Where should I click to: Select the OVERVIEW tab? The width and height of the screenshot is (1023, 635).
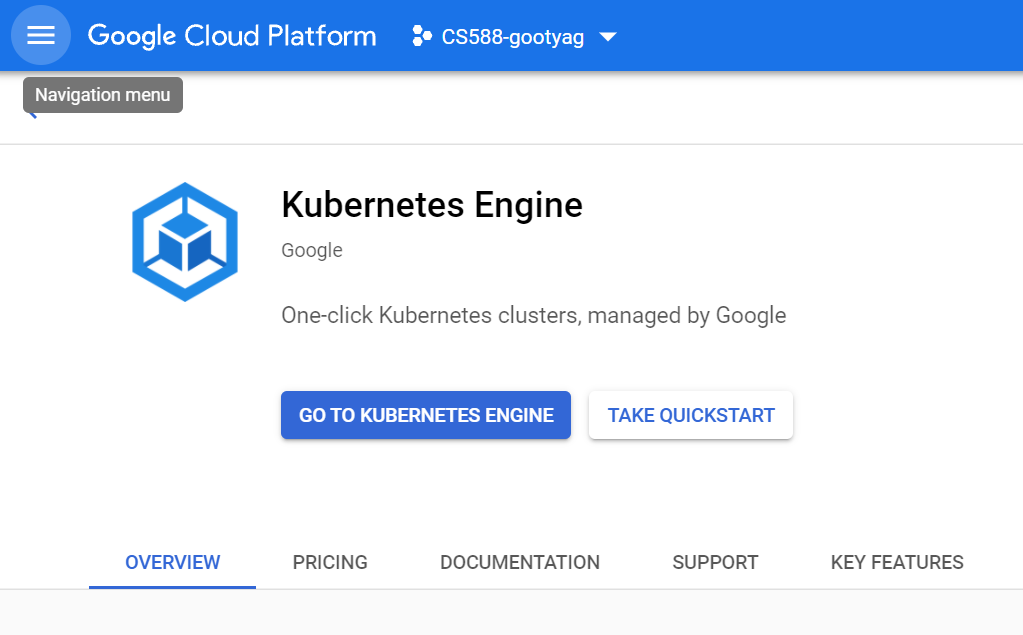point(172,563)
